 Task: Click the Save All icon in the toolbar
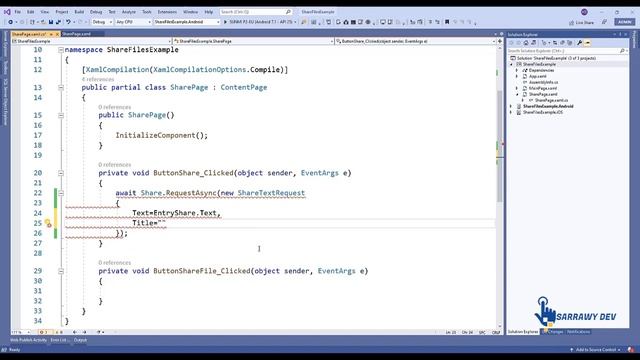pyautogui.click(x=58, y=22)
